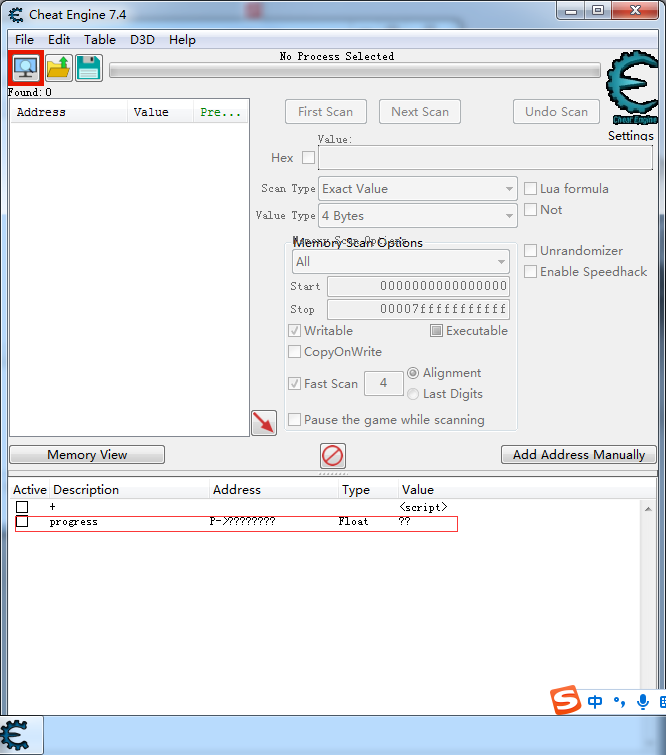Screen dimensions: 666x755
Task: Open the process list icon
Action: (26, 68)
